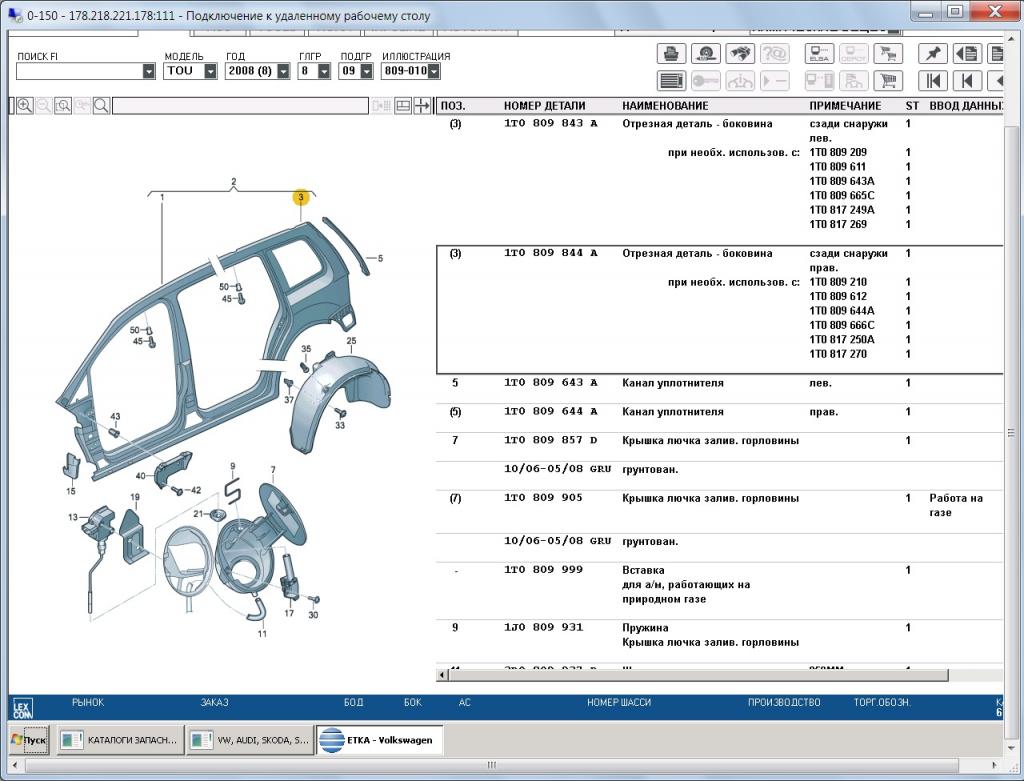Click the greyed-out ?@ help icon

coord(775,54)
